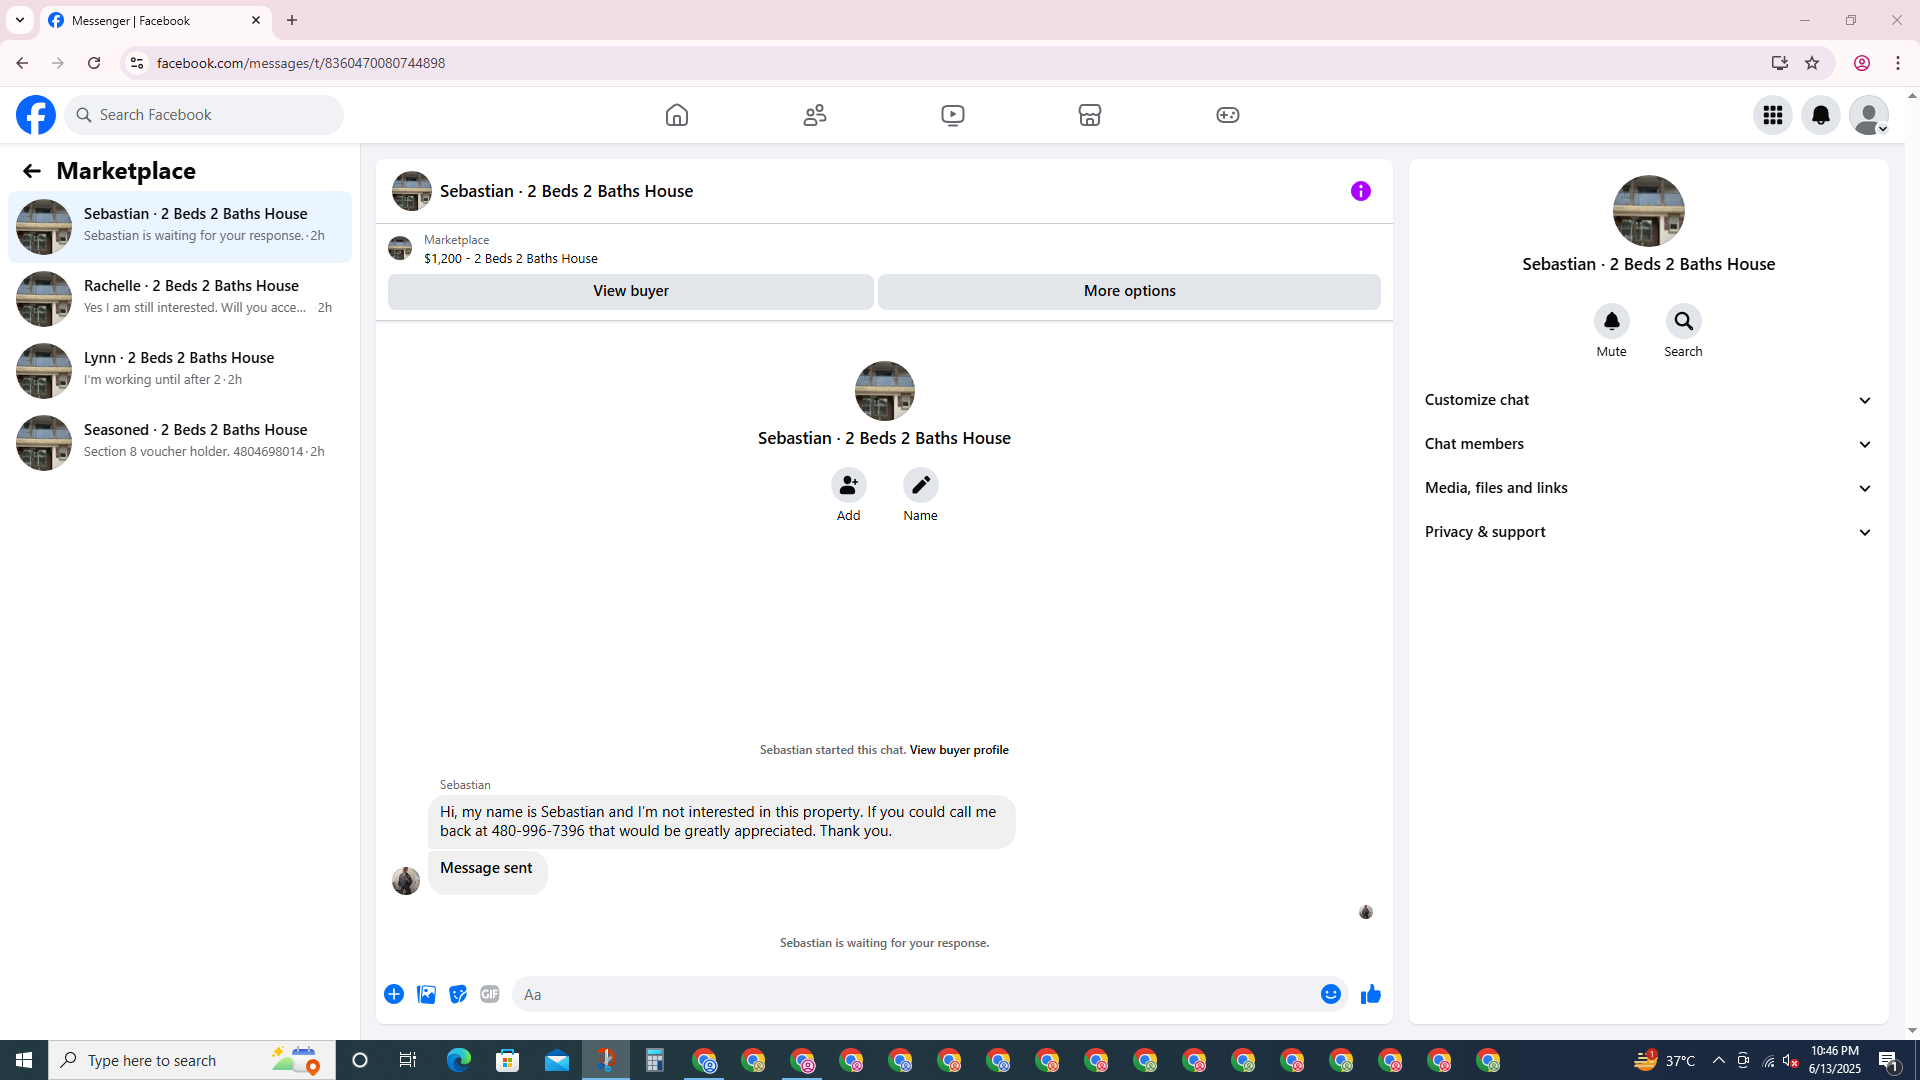Open a new browser tab
This screenshot has height=1080, width=1920.
tap(292, 20)
